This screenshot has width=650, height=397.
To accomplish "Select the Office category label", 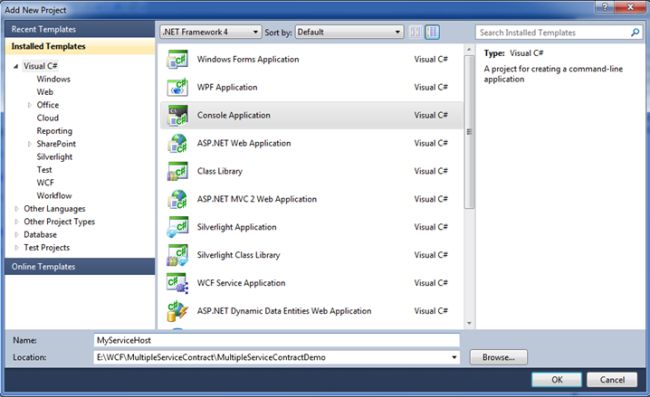I will click(x=48, y=105).
